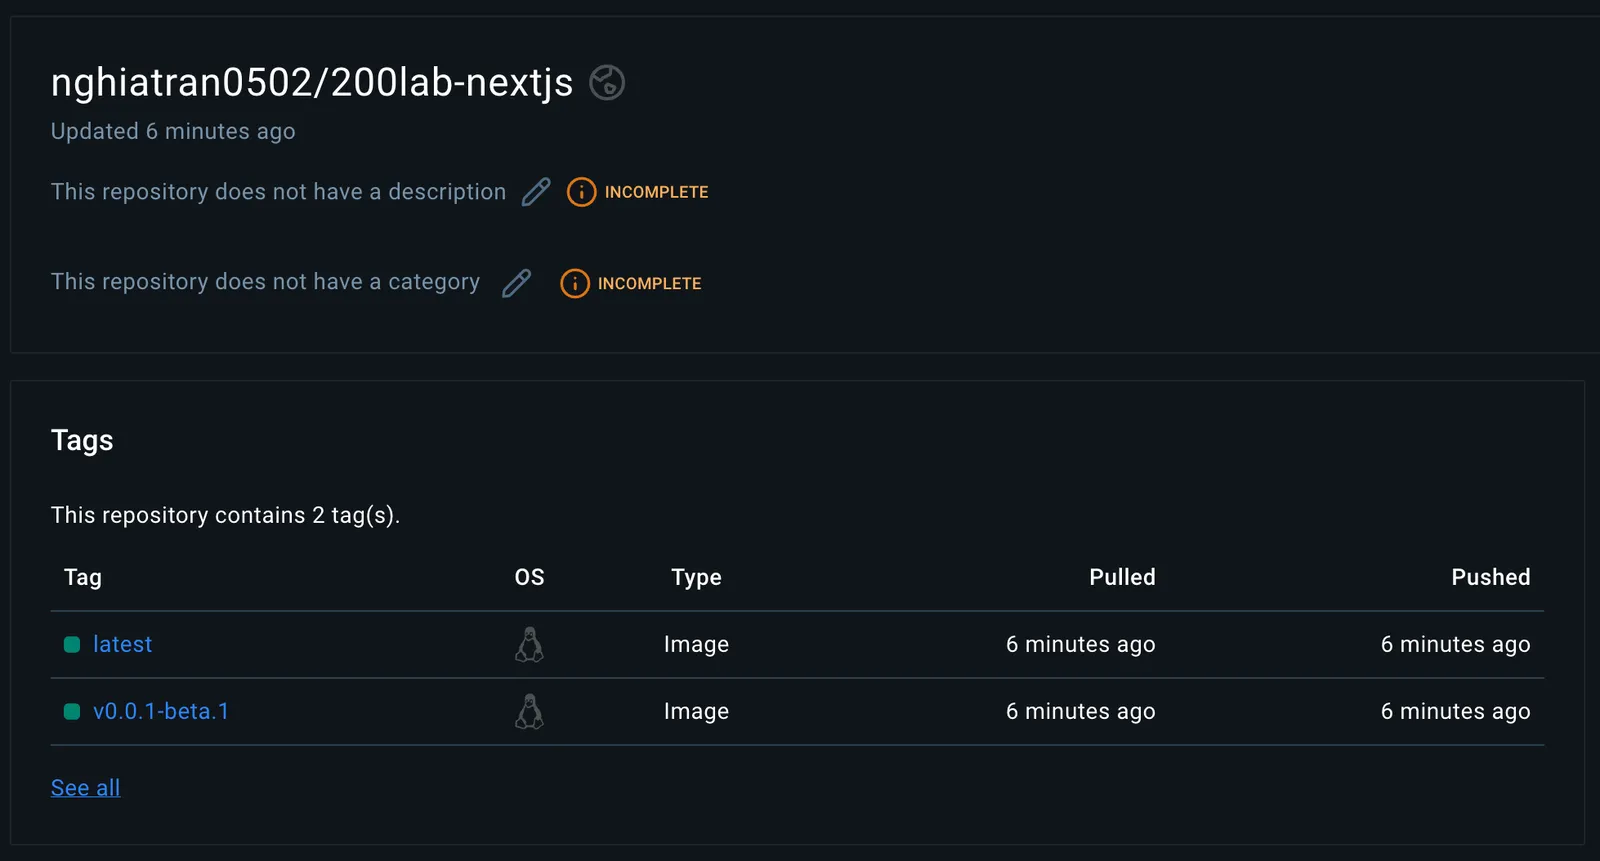Screen dimensions: 1600x861
Task: Click the Linux penguin icon for latest tag
Action: [x=529, y=645]
